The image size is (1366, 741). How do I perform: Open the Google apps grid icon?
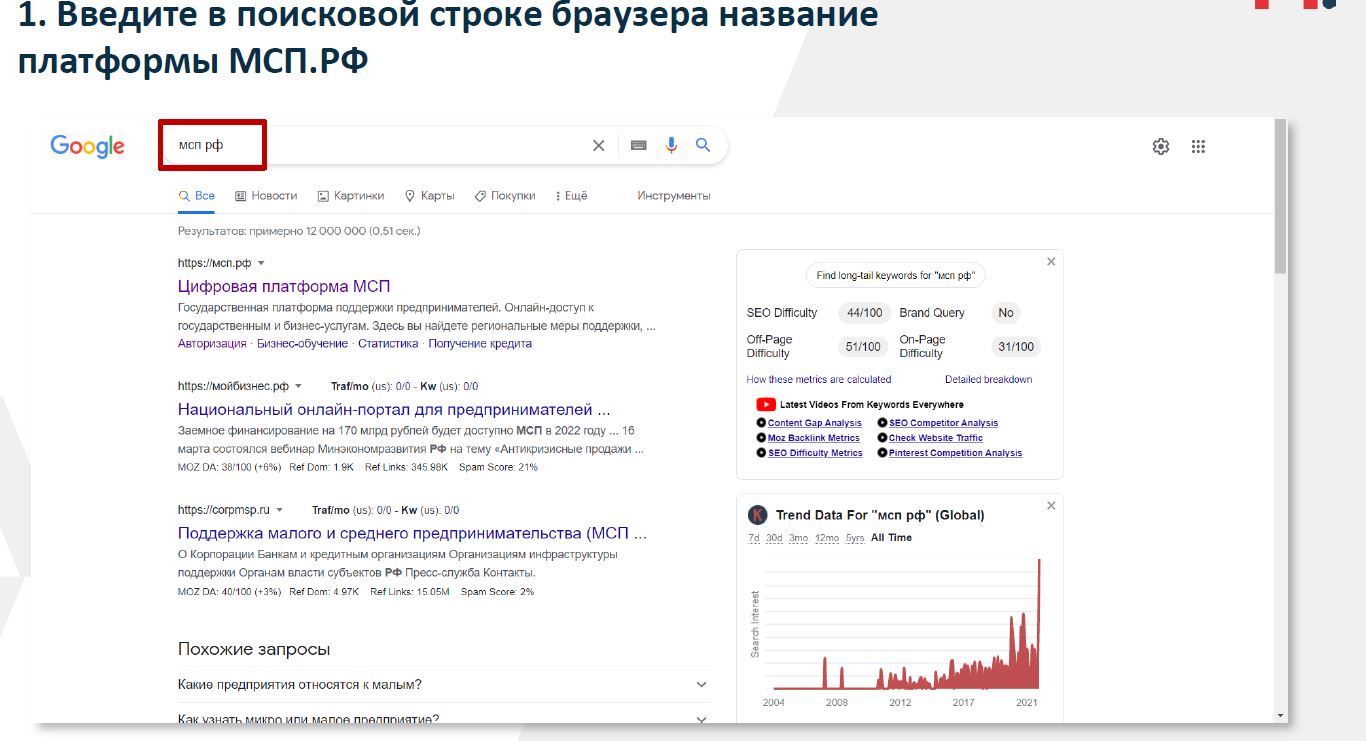(x=1198, y=147)
